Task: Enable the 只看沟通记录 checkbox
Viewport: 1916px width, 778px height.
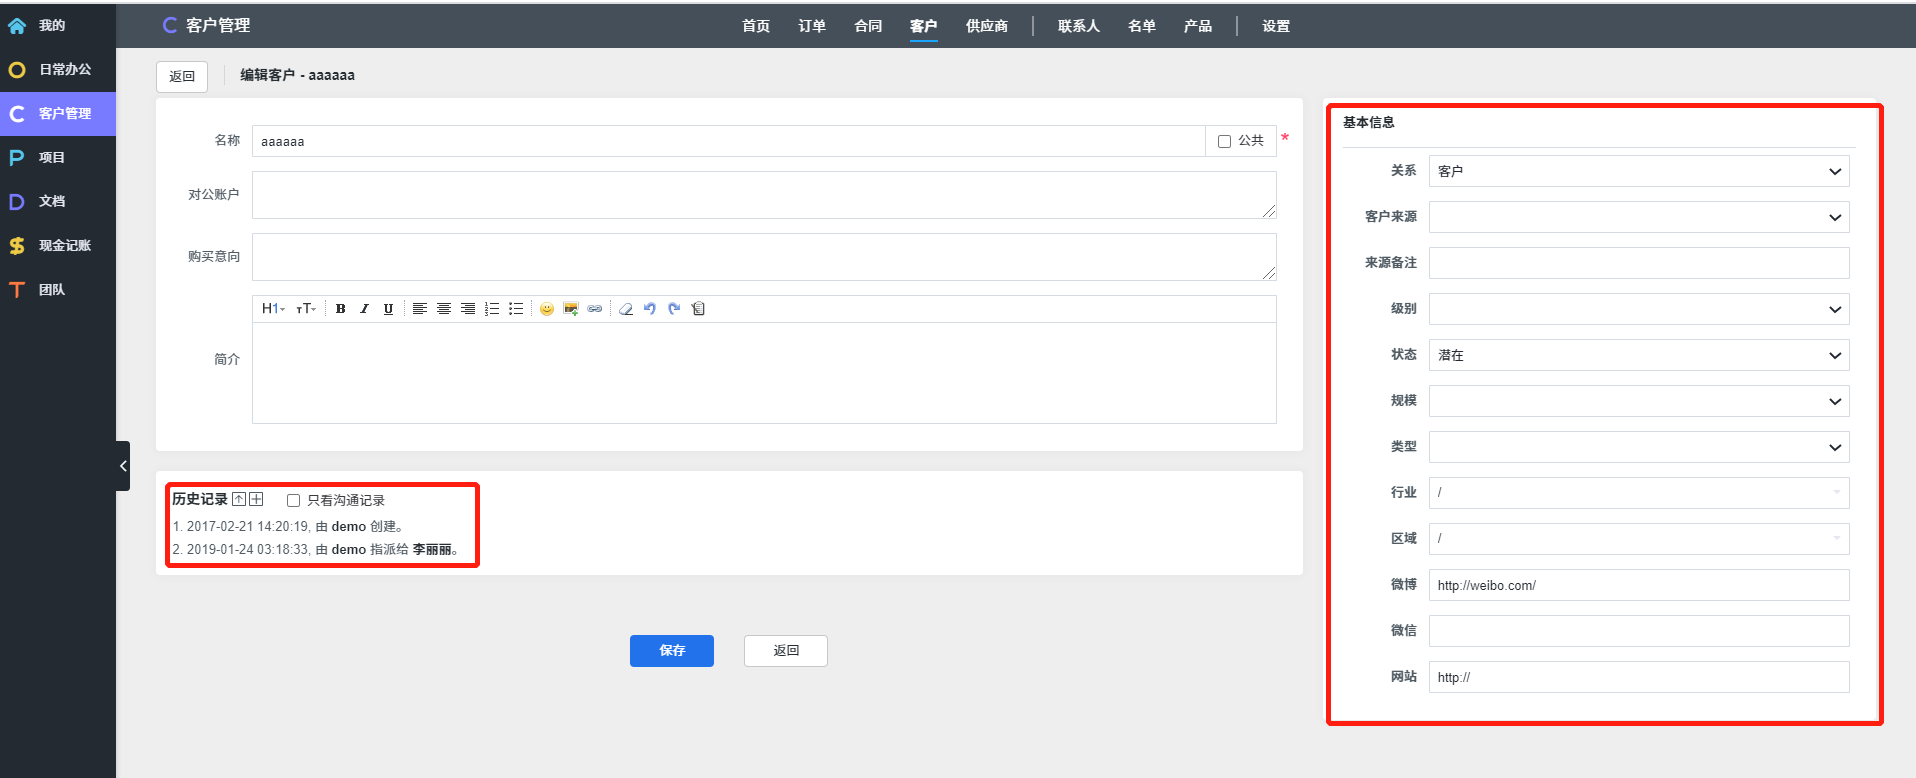Action: click(294, 501)
